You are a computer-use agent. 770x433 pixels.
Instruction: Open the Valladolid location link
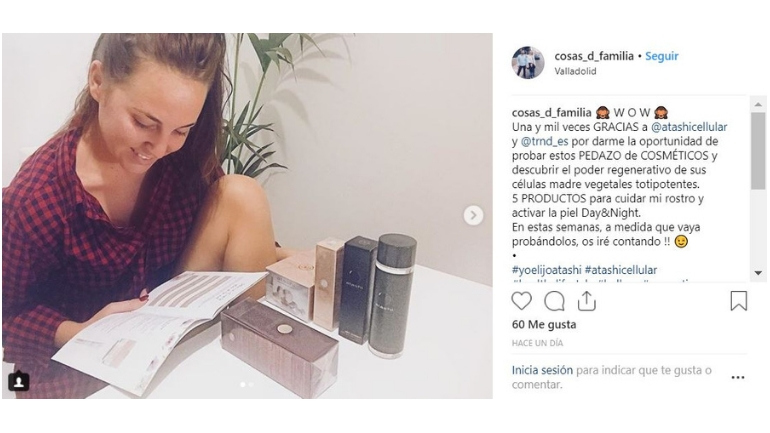(575, 71)
